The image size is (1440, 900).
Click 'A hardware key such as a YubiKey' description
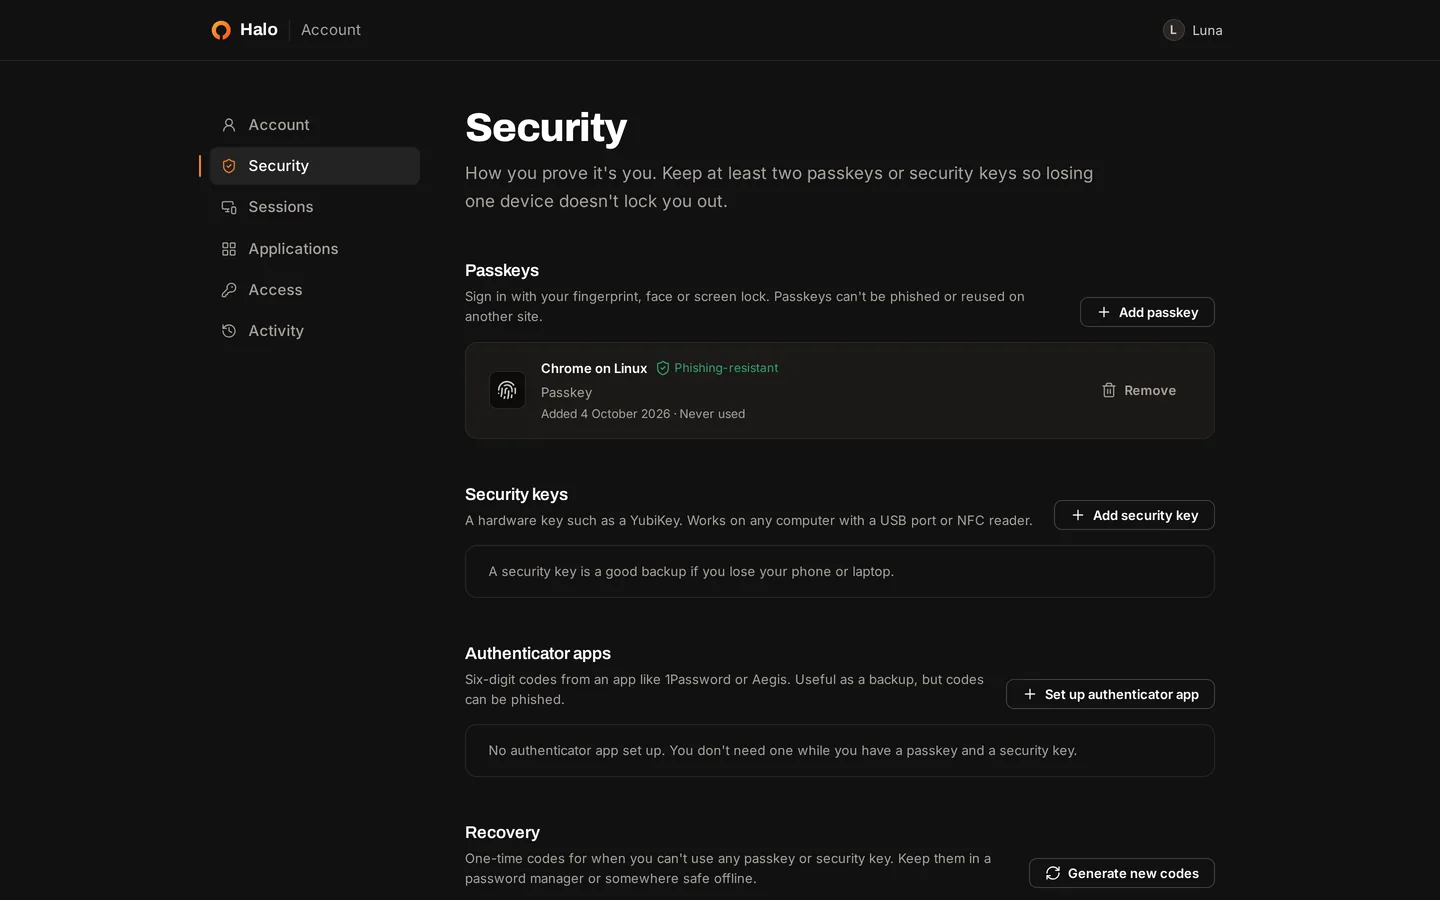tap(749, 521)
